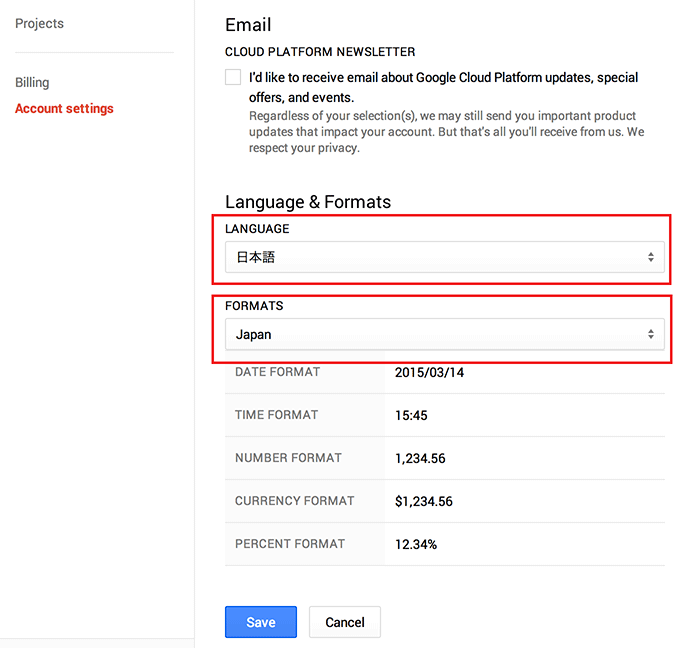The image size is (686, 648).
Task: Click the currency format value $1,234.56
Action: pos(423,501)
